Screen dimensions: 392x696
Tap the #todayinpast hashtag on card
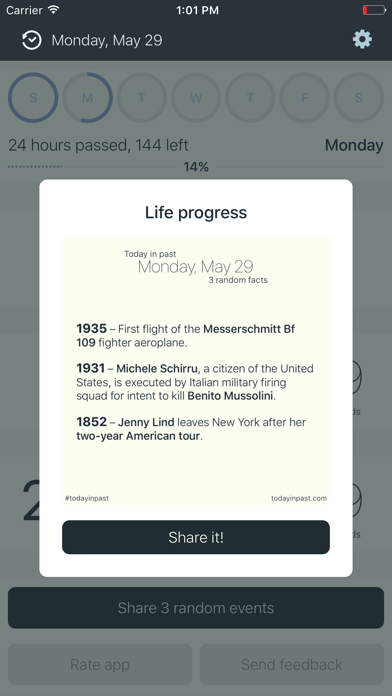87,498
